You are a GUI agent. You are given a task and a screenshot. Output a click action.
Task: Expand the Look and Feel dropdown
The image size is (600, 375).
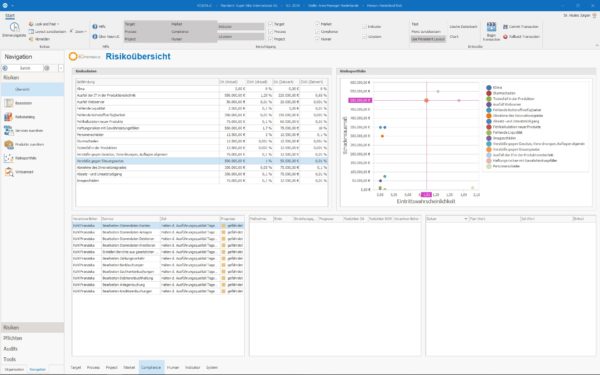(58, 24)
